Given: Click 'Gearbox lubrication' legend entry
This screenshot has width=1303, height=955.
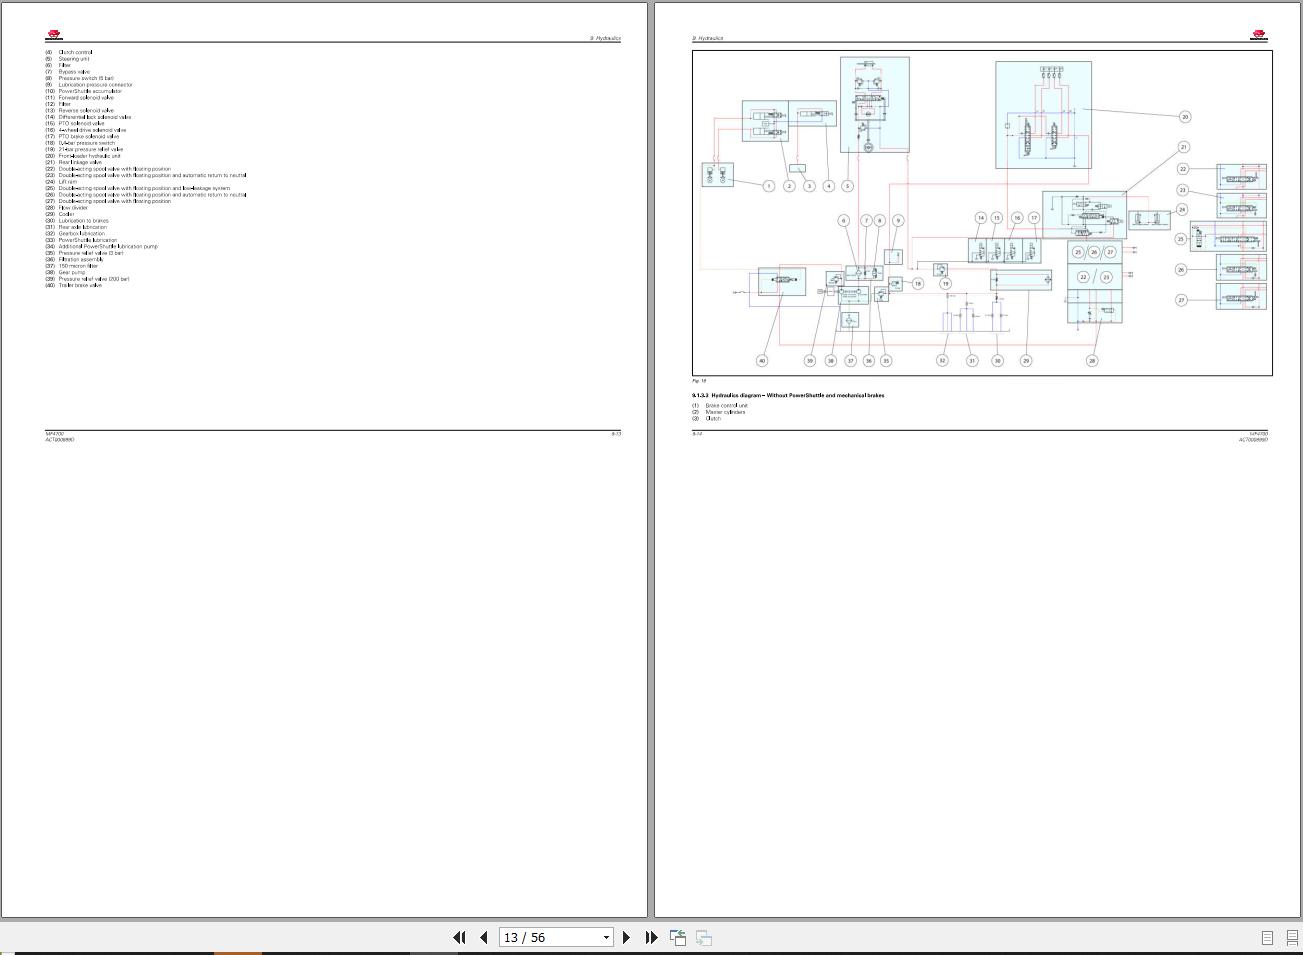Looking at the screenshot, I should click(x=81, y=234).
